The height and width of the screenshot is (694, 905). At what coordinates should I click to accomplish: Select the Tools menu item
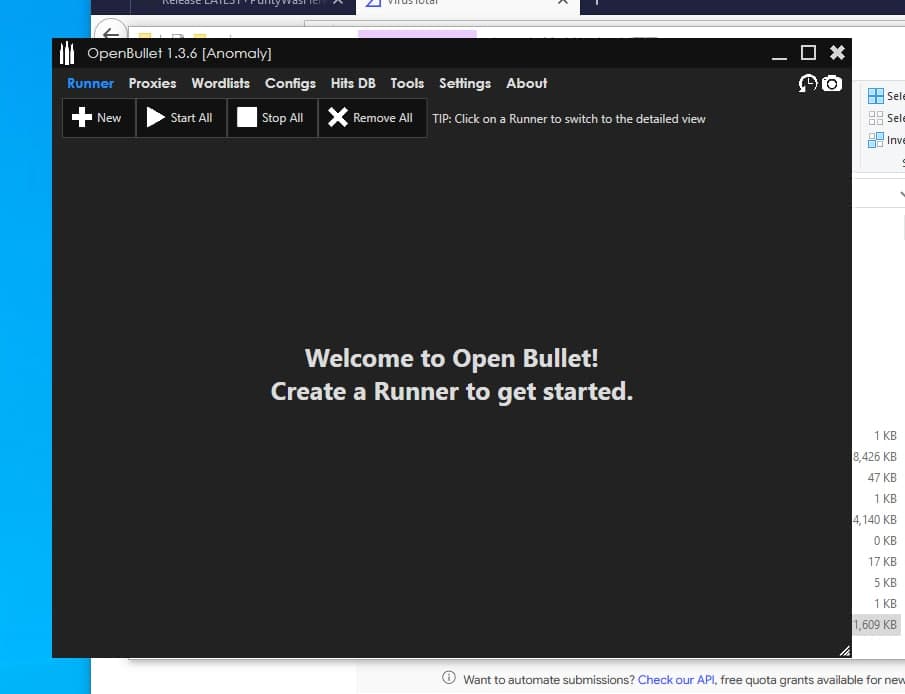407,83
